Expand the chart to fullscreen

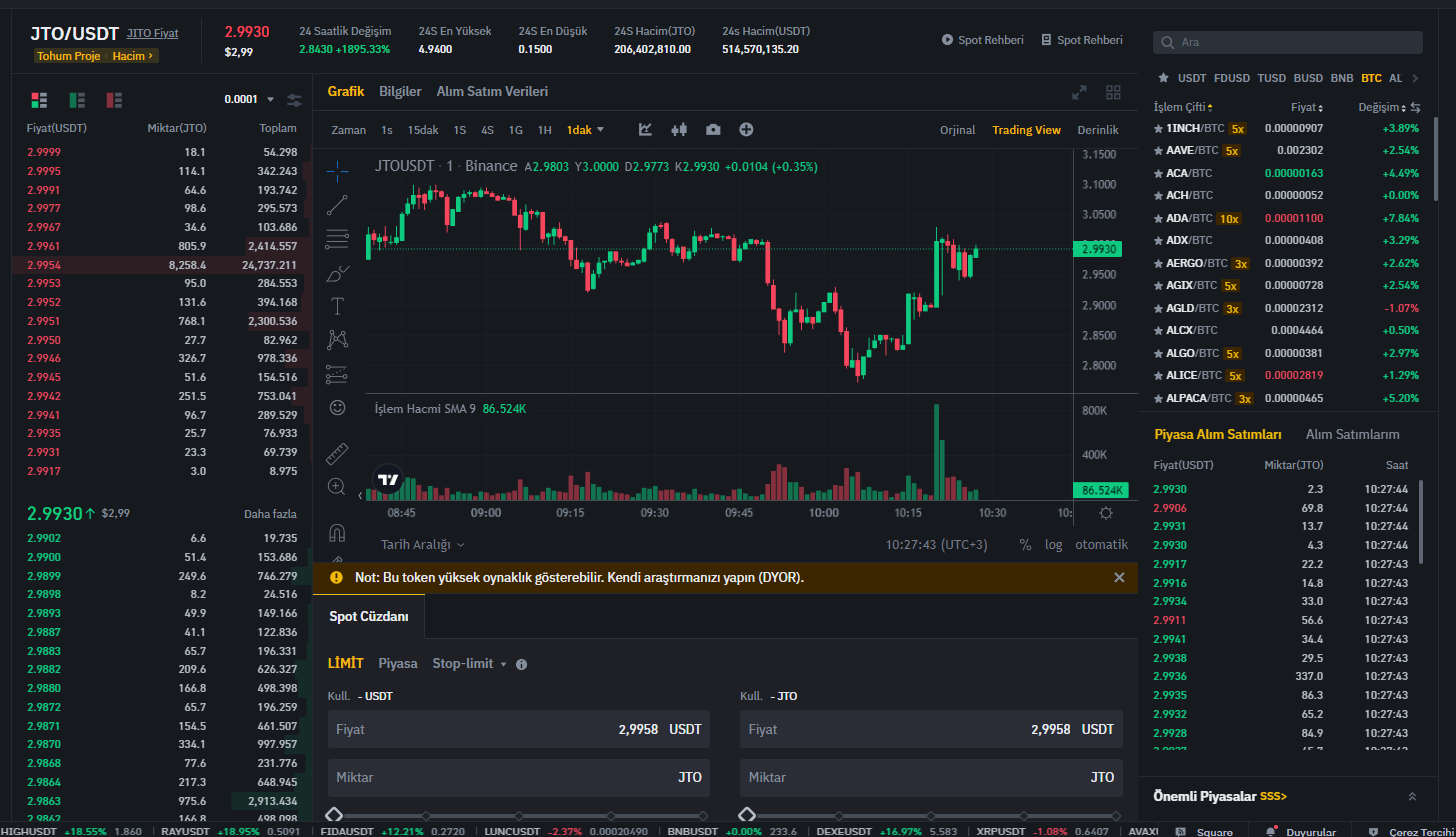pos(1079,93)
